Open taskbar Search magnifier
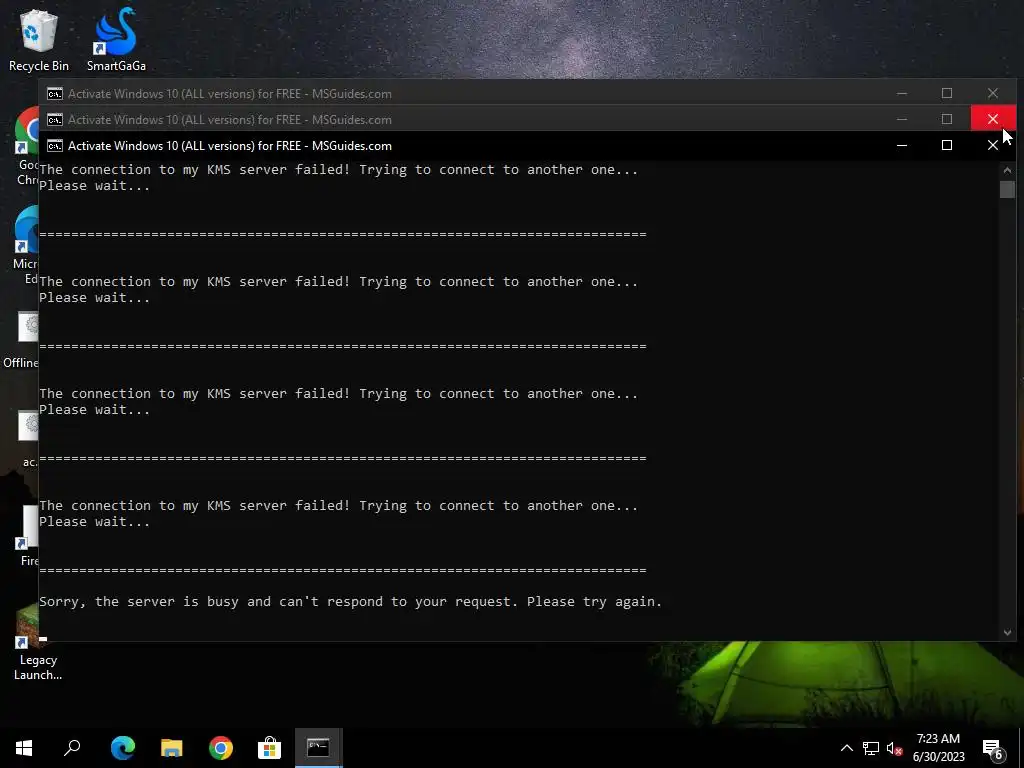This screenshot has height=768, width=1024. click(72, 748)
